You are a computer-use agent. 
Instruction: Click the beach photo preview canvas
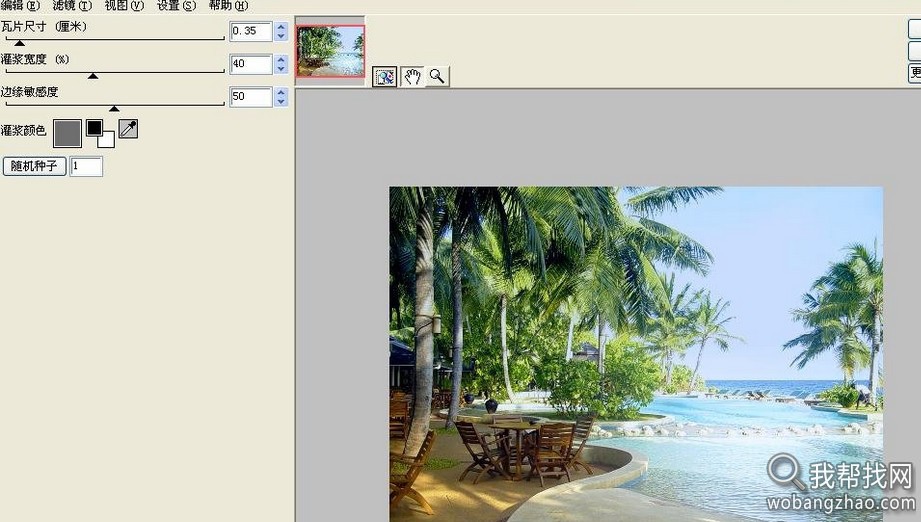636,354
